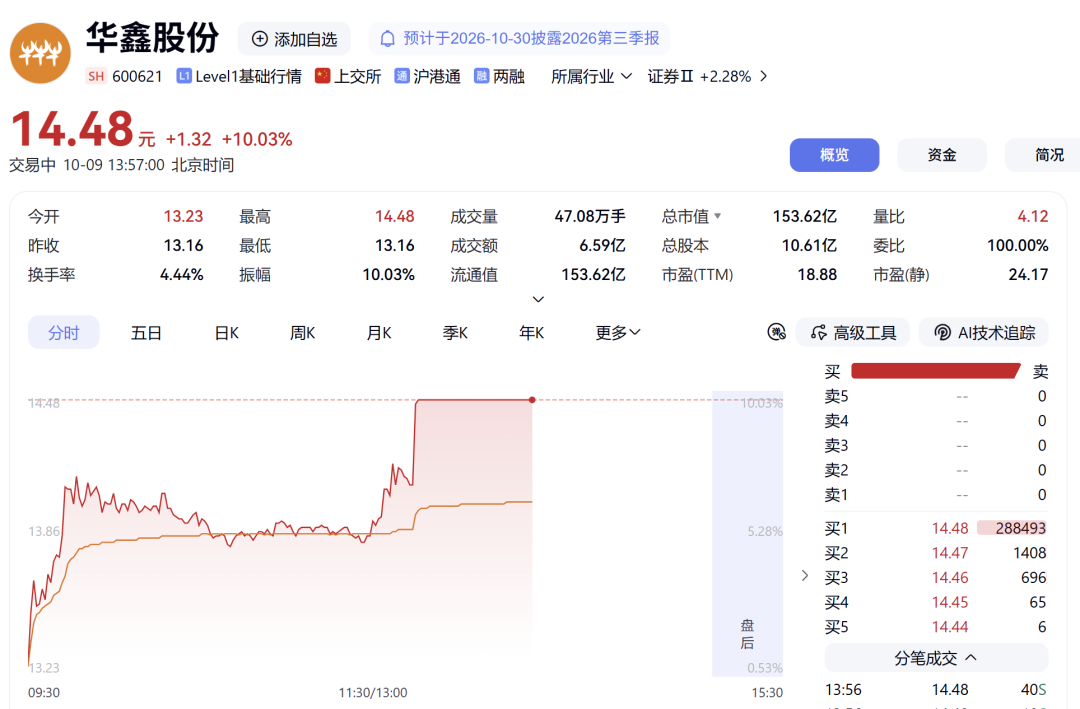Image resolution: width=1080 pixels, height=709 pixels.
Task: Click the 买2 price 14.47
Action: 950,553
